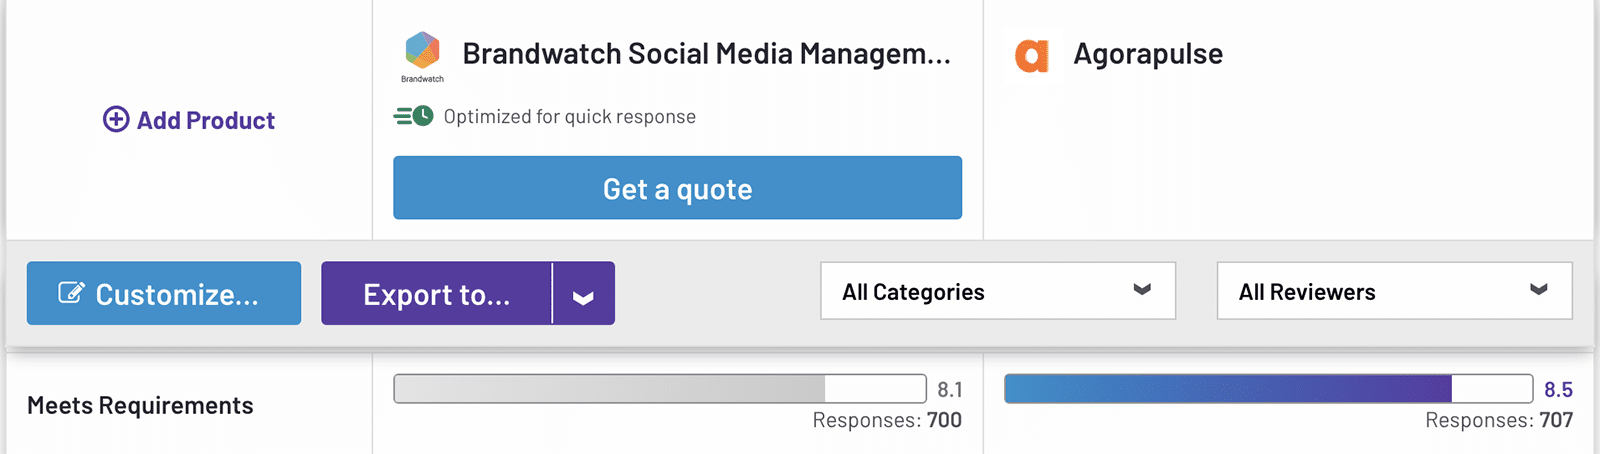
Task: Click the 8.1 Brandwatch score
Action: click(950, 389)
